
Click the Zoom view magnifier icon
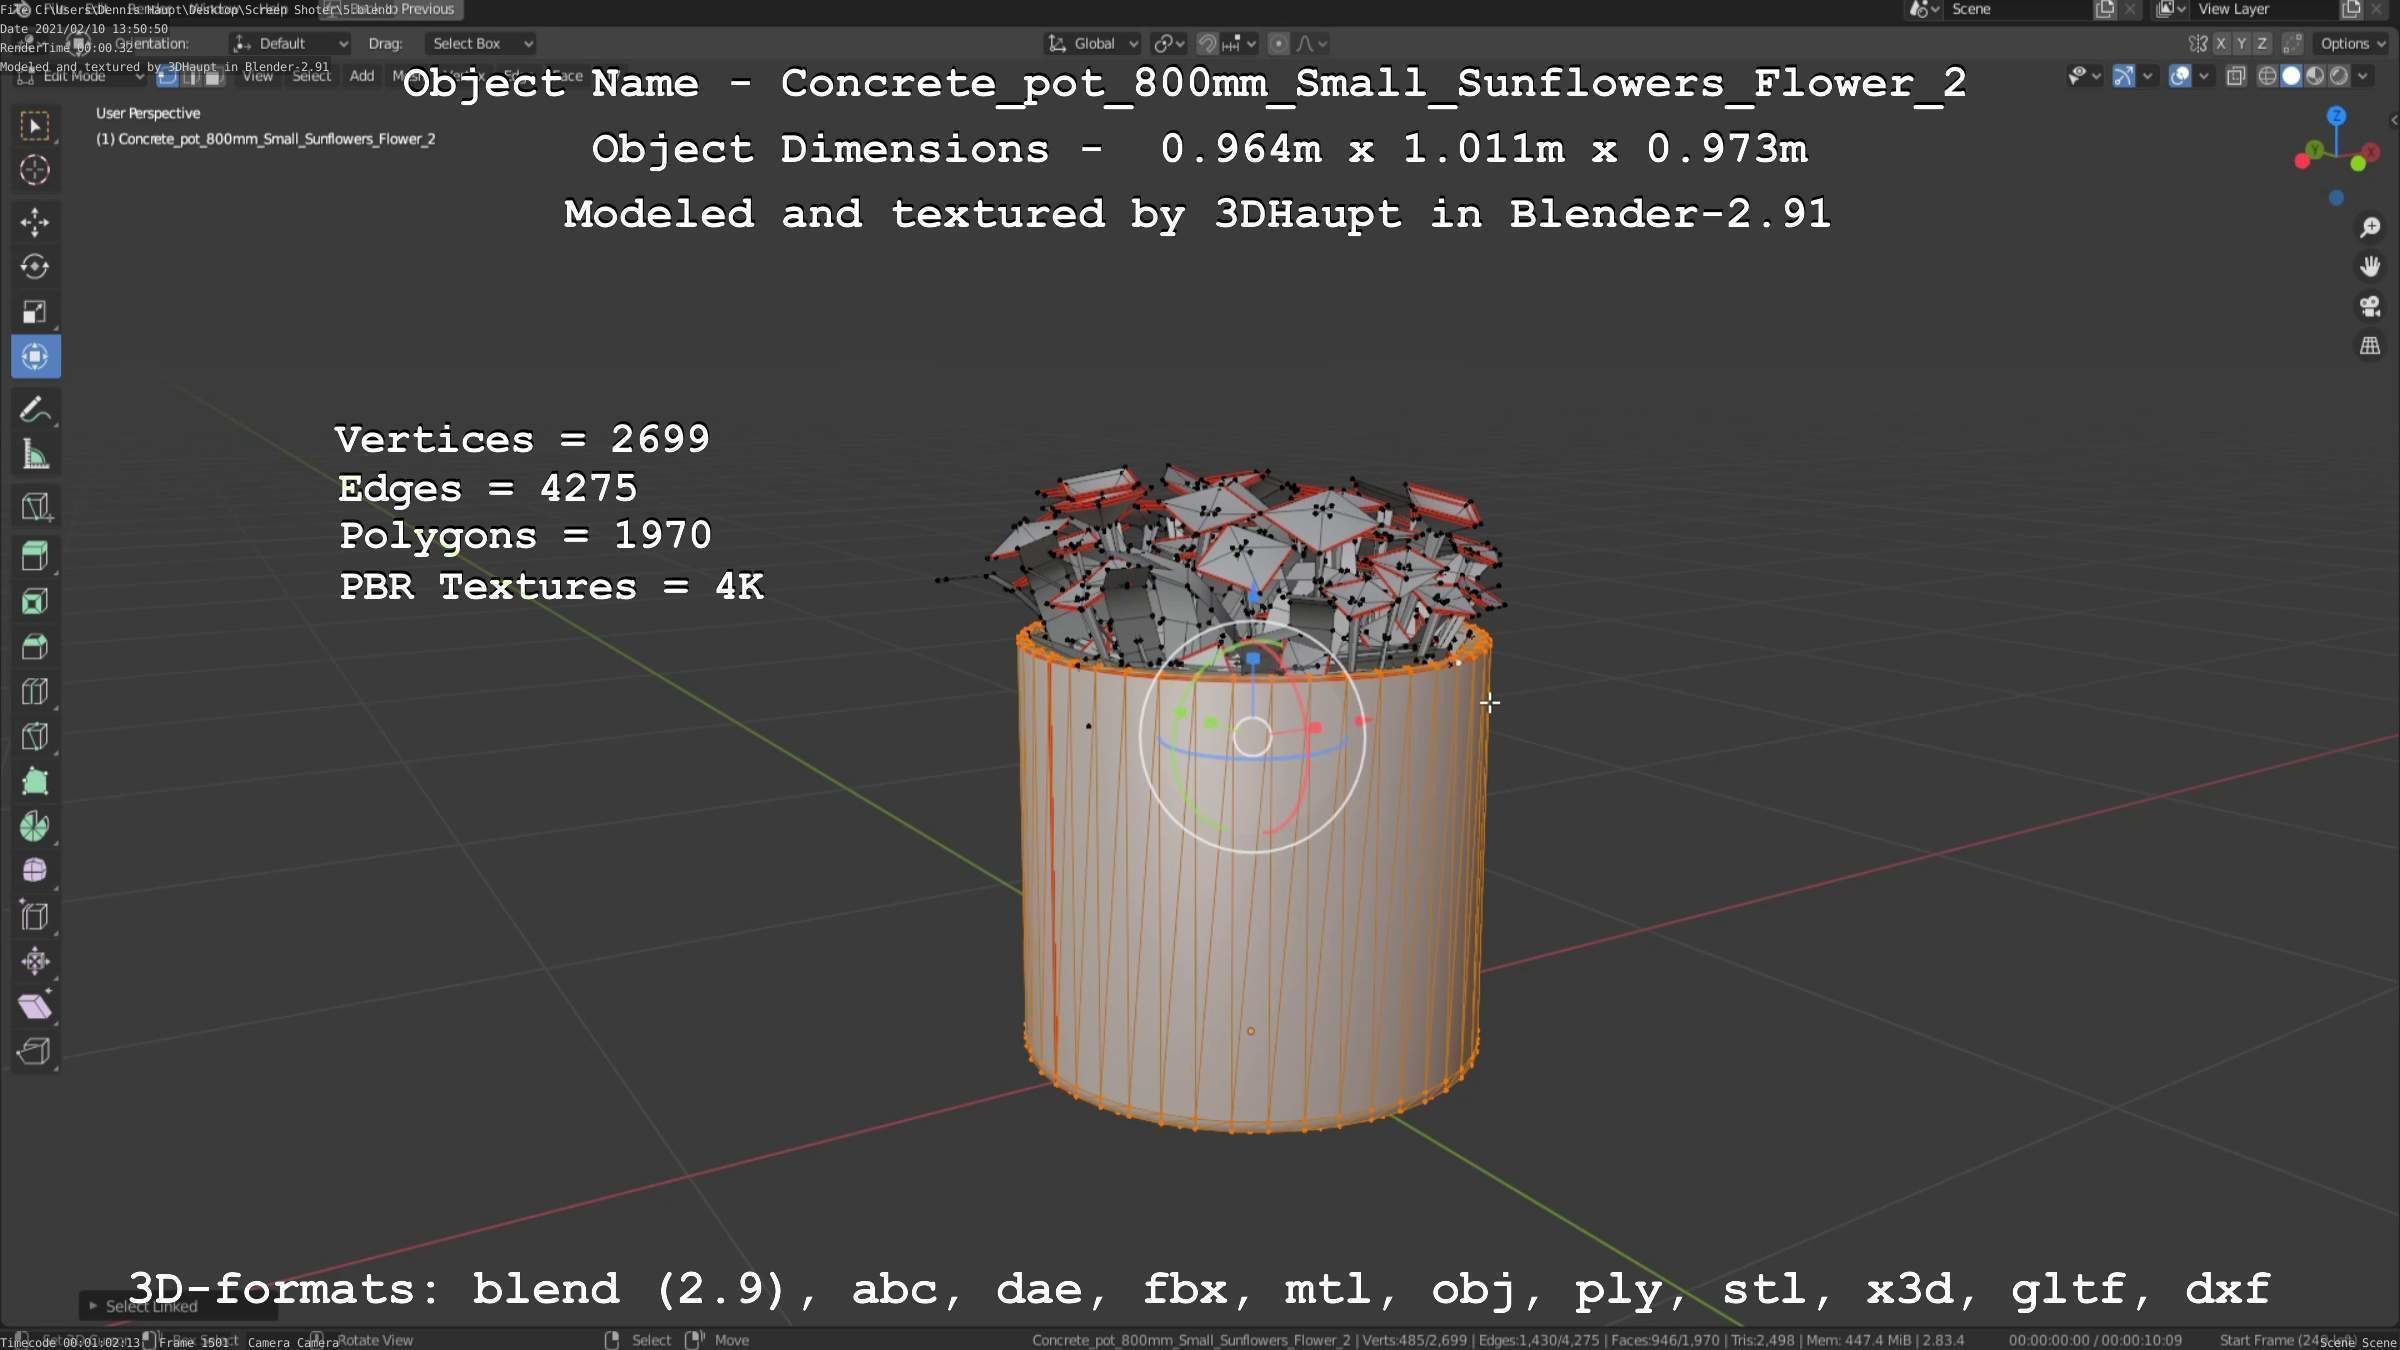coord(2370,228)
